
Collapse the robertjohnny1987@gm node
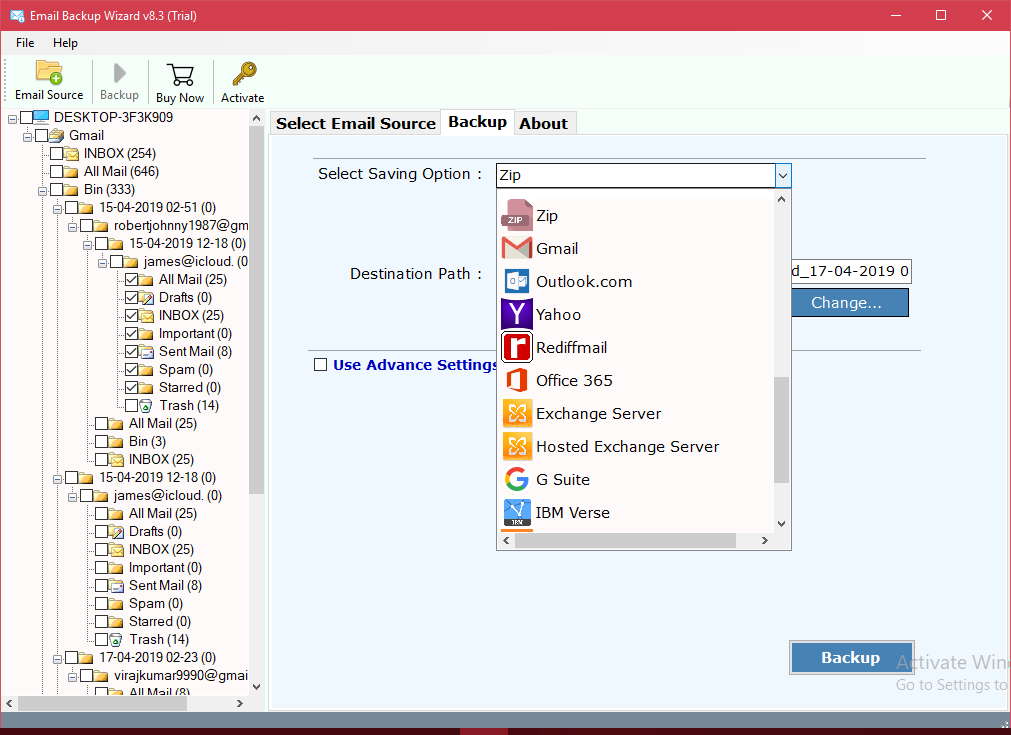click(x=72, y=228)
